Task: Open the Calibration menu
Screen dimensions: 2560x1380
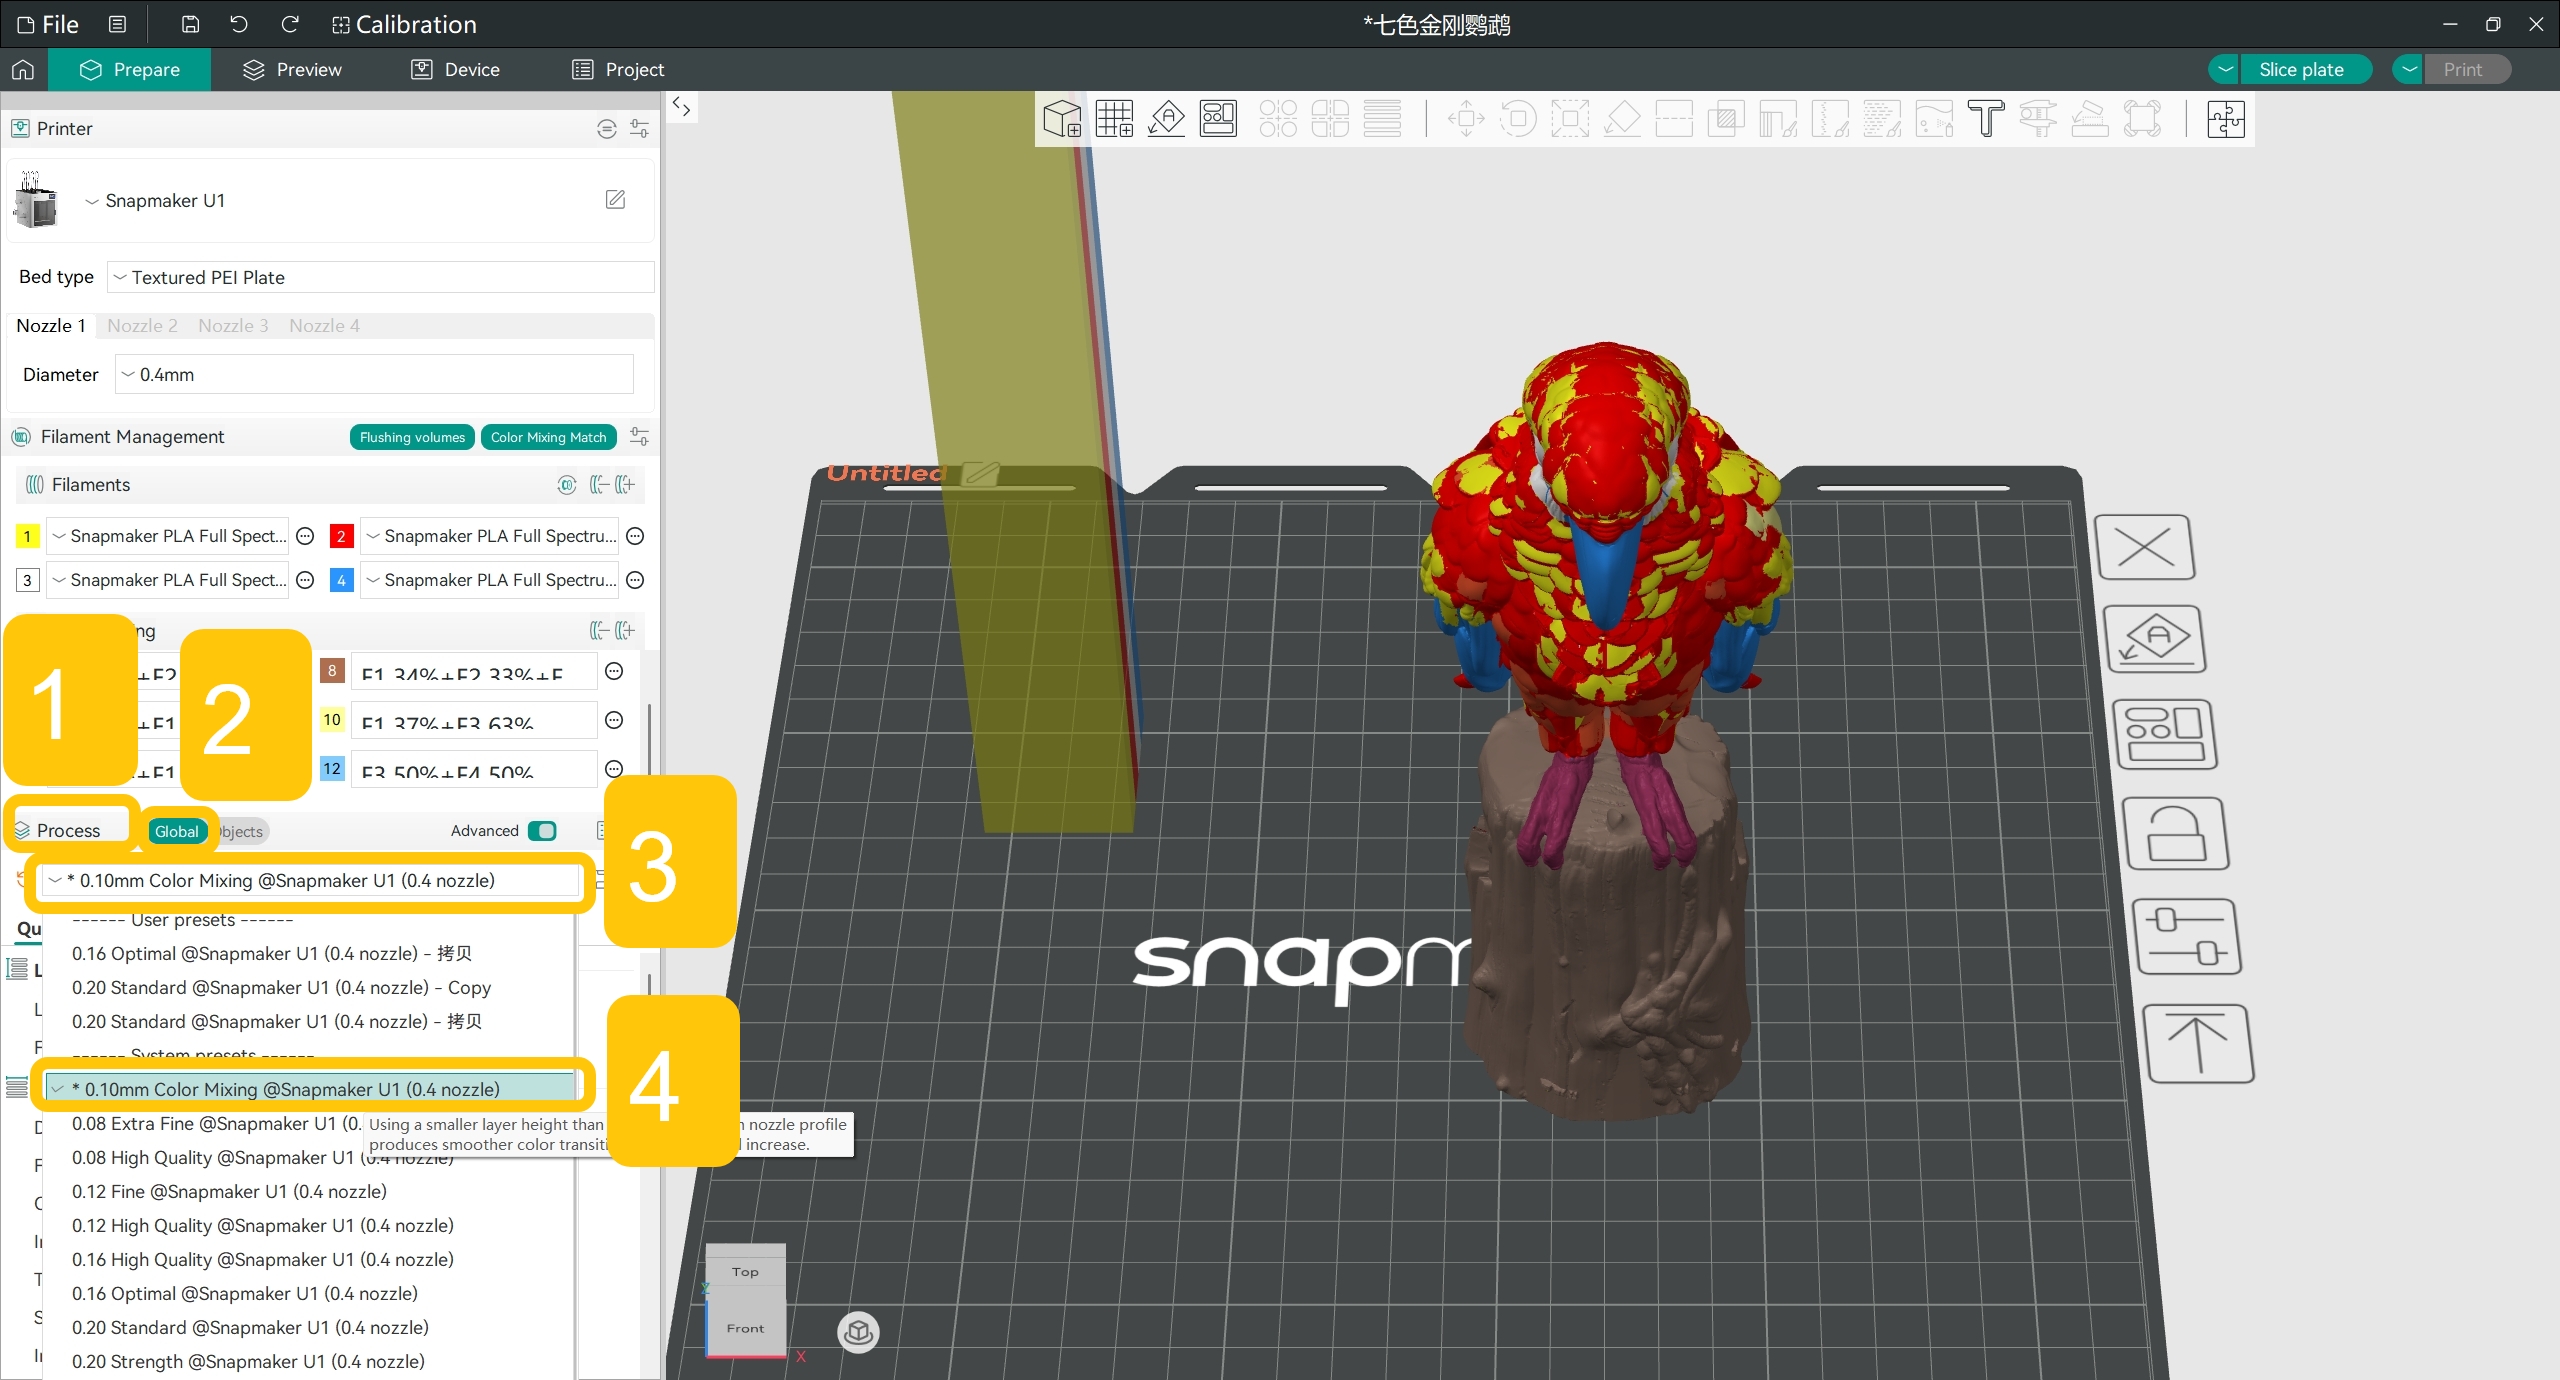Action: click(x=404, y=24)
